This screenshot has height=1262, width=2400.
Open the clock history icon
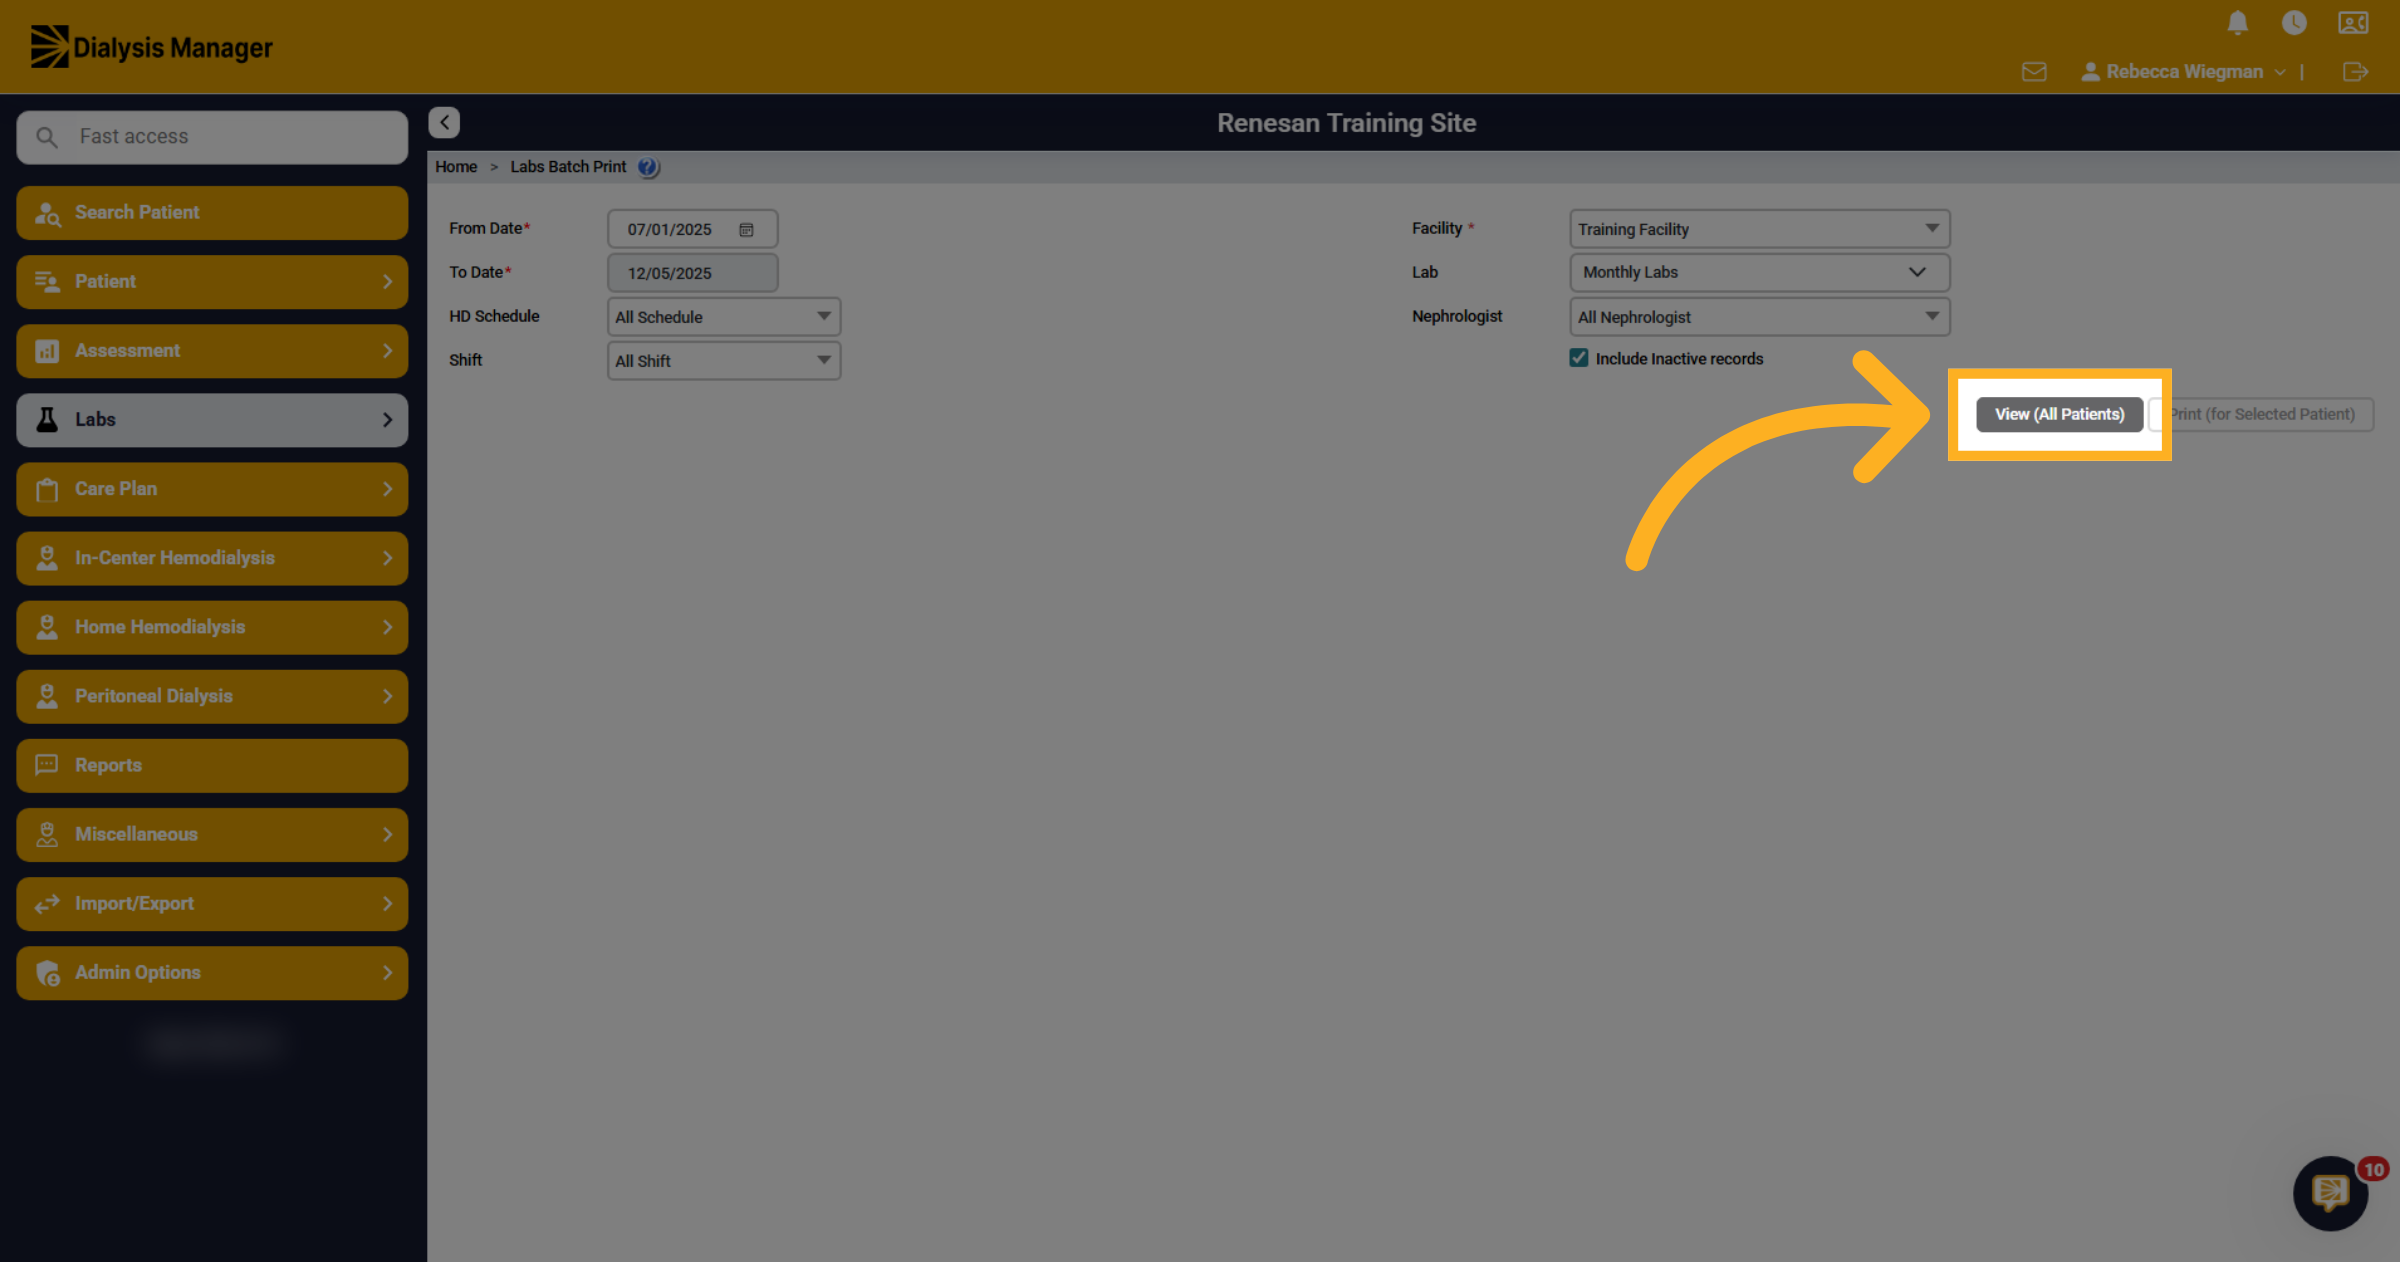(2294, 22)
